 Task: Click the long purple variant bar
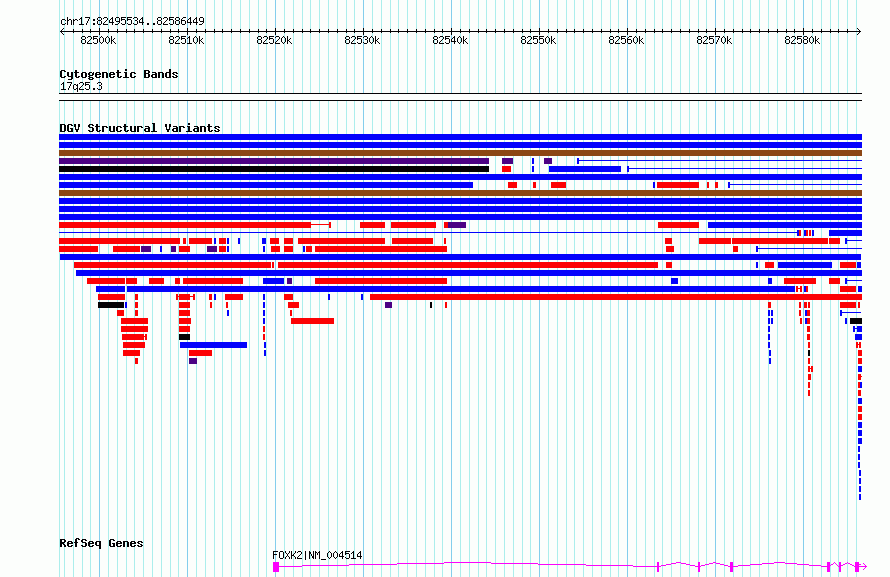pyautogui.click(x=274, y=161)
